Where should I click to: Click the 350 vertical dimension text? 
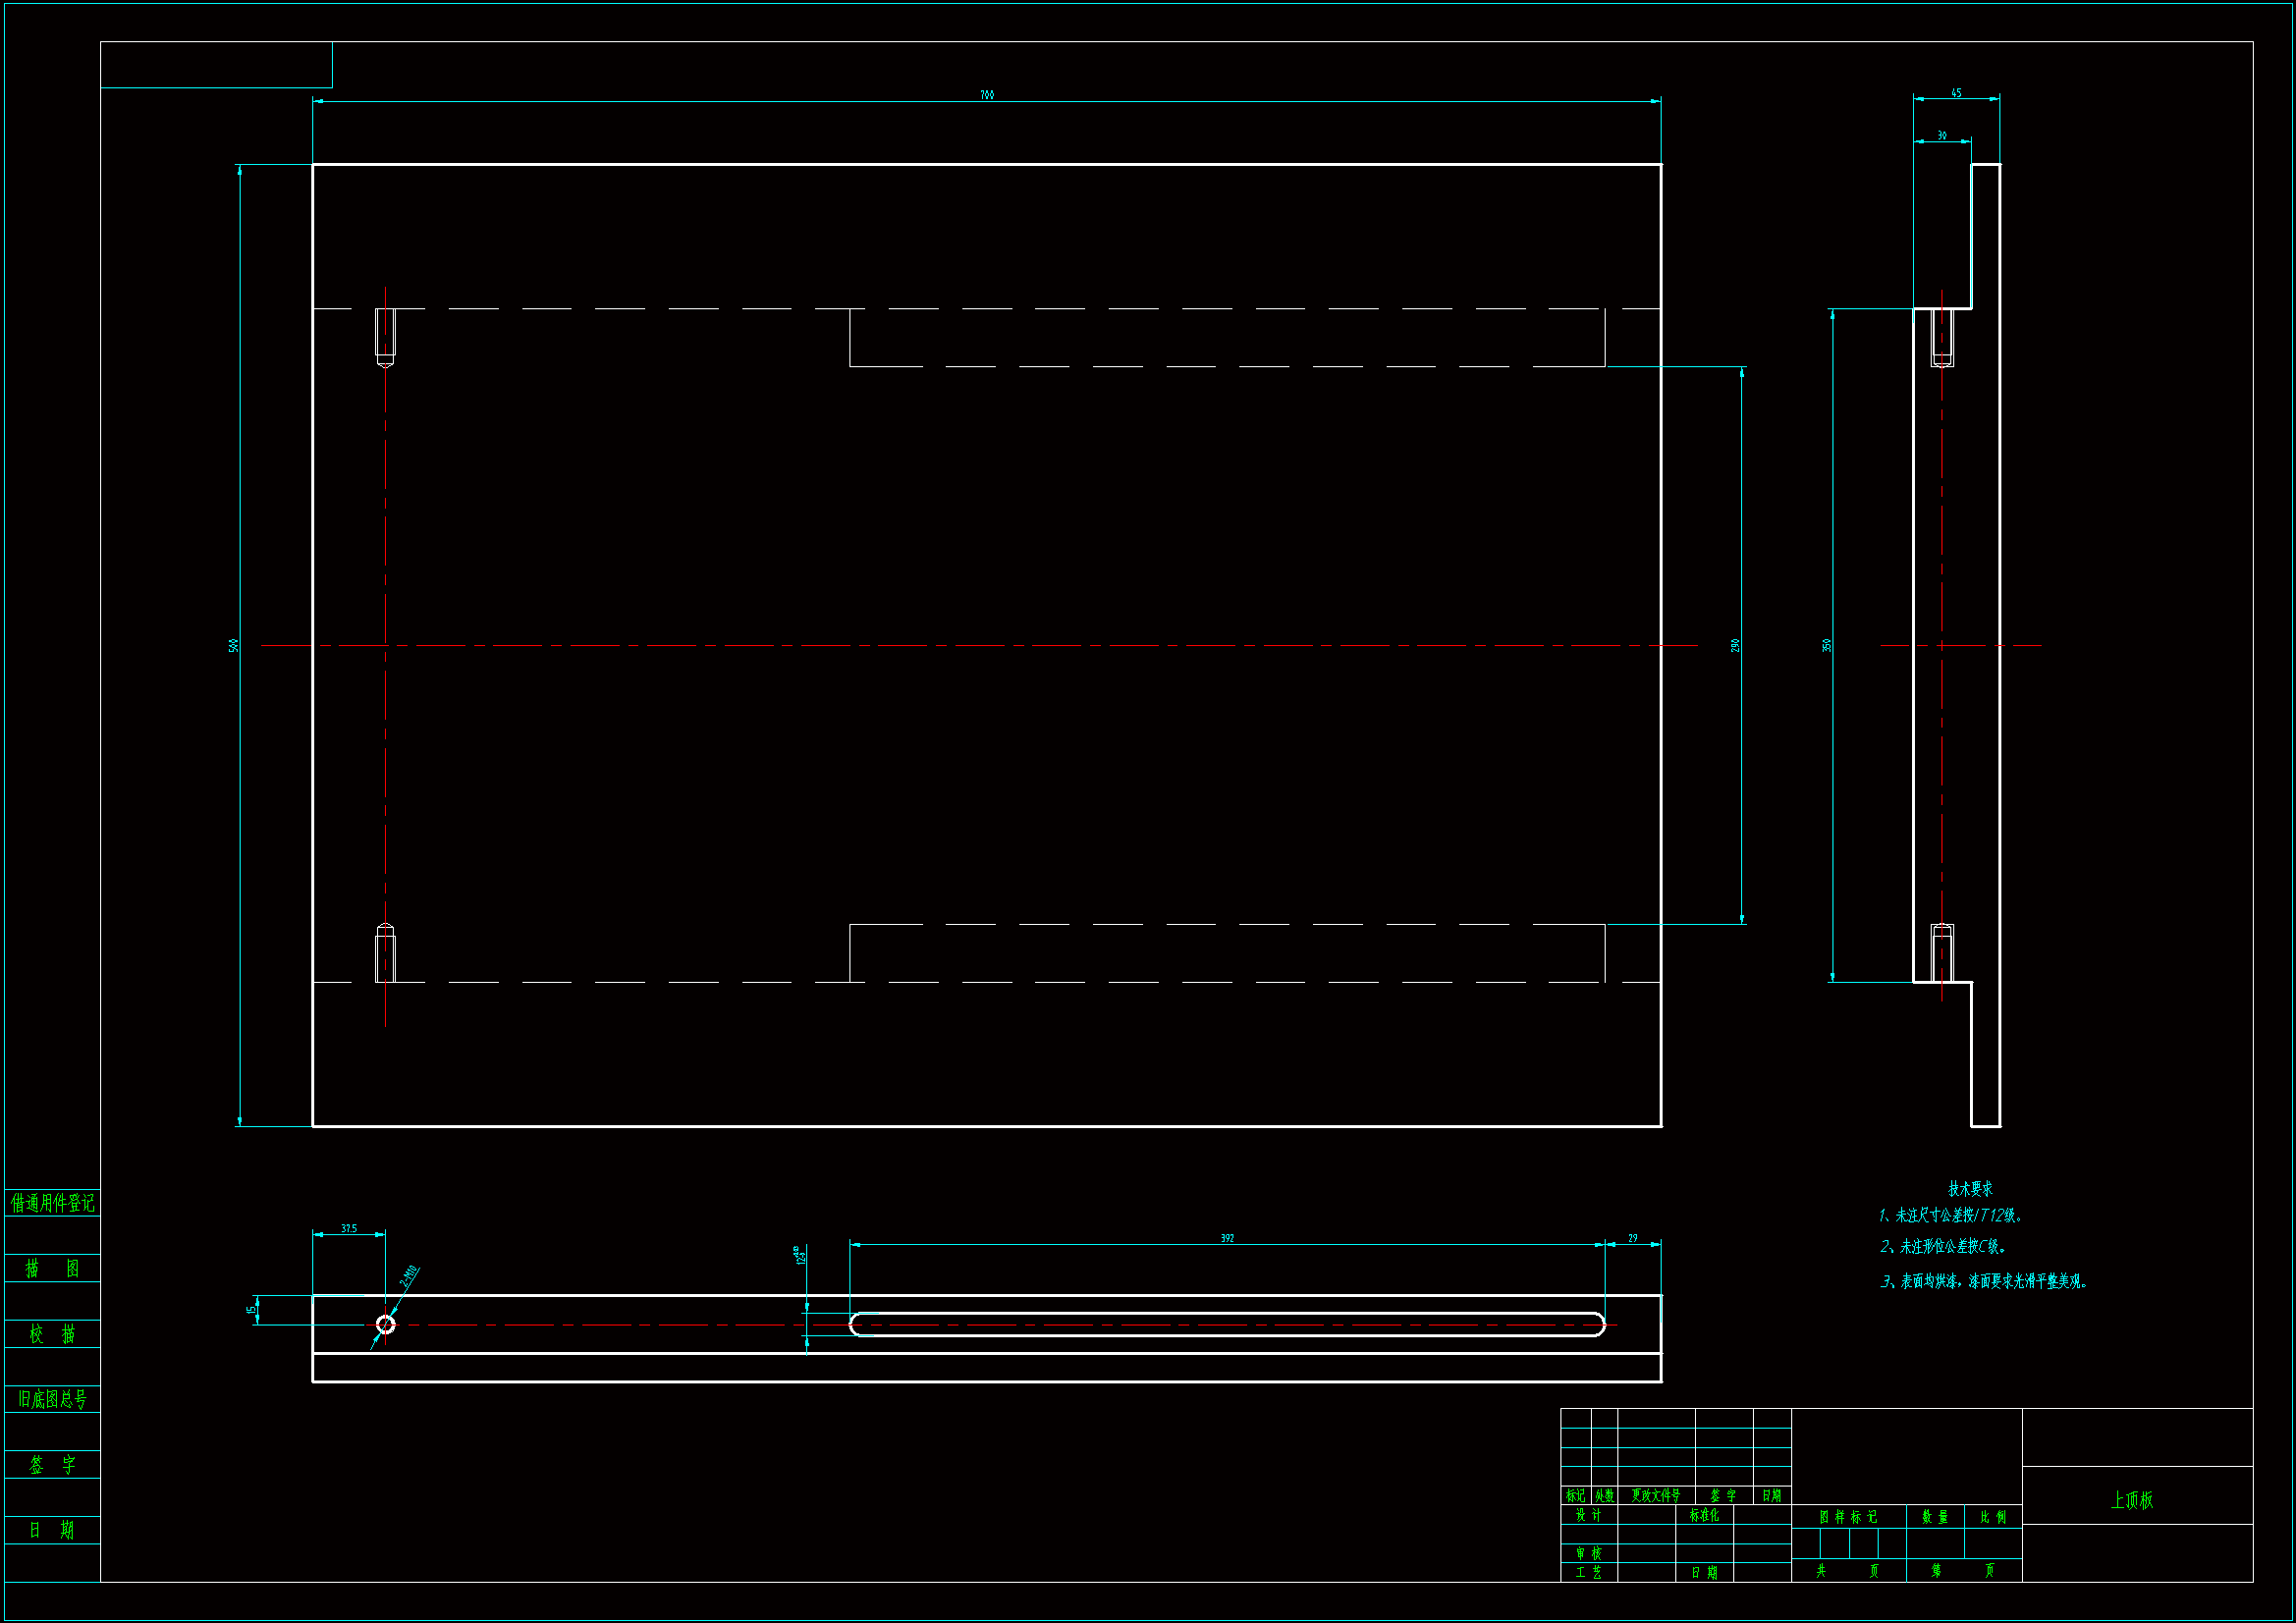1827,646
